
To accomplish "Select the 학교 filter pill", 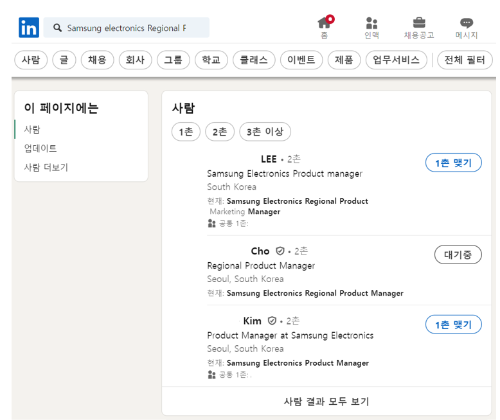I will (x=211, y=60).
